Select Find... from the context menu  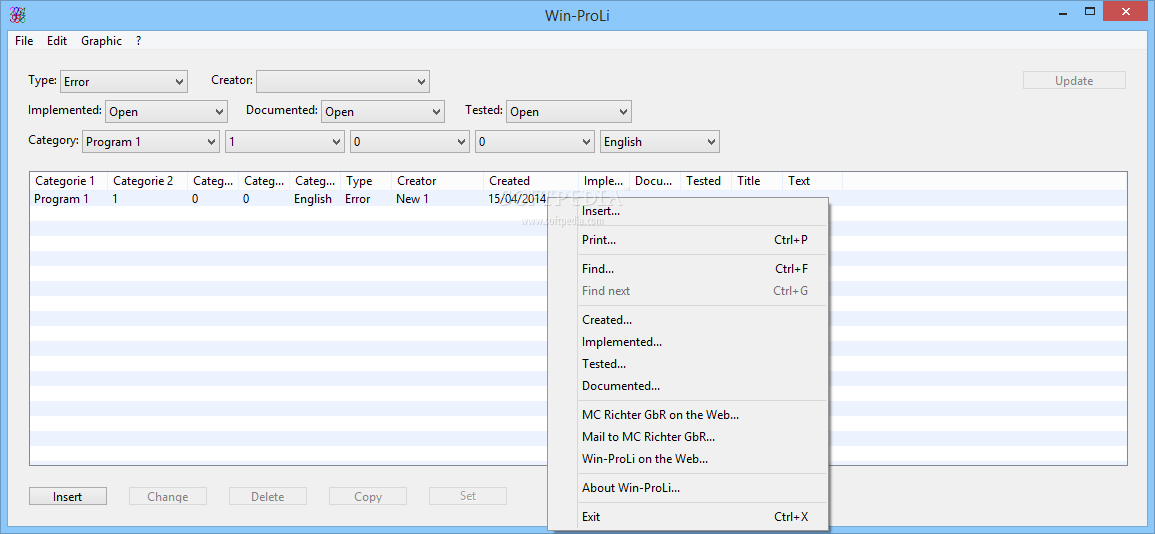click(x=688, y=270)
